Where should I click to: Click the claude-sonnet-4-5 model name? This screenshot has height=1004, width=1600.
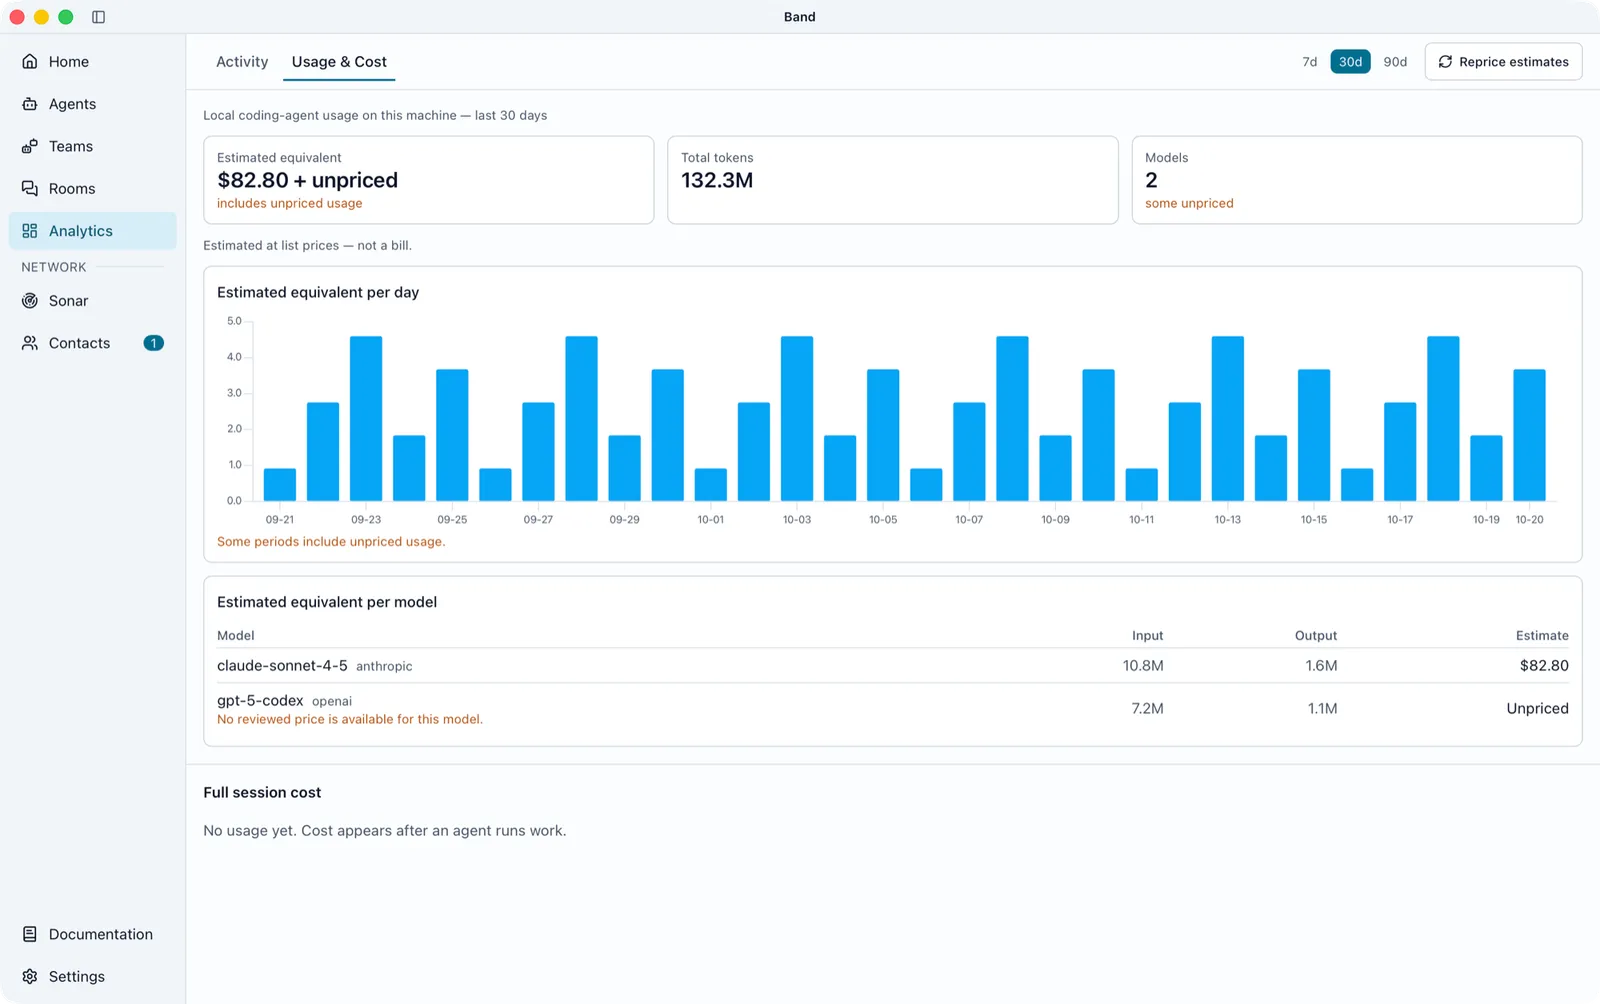click(x=282, y=665)
